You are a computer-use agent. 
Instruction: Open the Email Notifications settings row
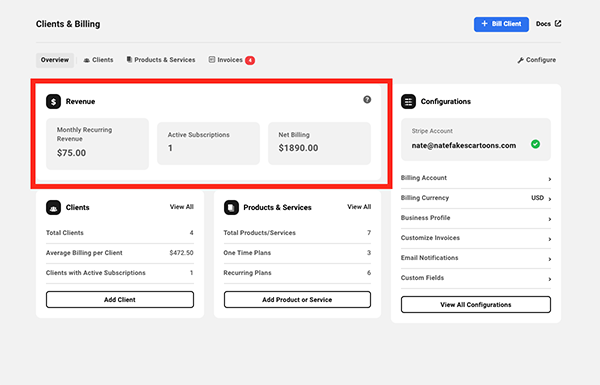point(476,258)
